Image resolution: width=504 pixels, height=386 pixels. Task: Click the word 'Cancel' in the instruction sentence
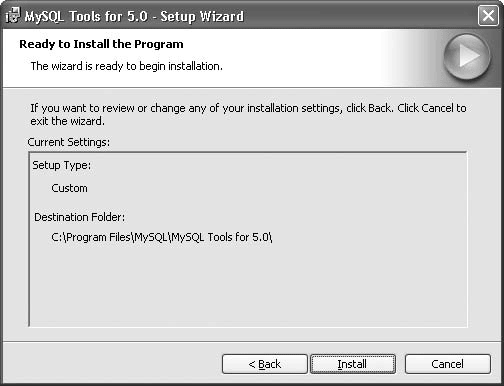[x=437, y=108]
